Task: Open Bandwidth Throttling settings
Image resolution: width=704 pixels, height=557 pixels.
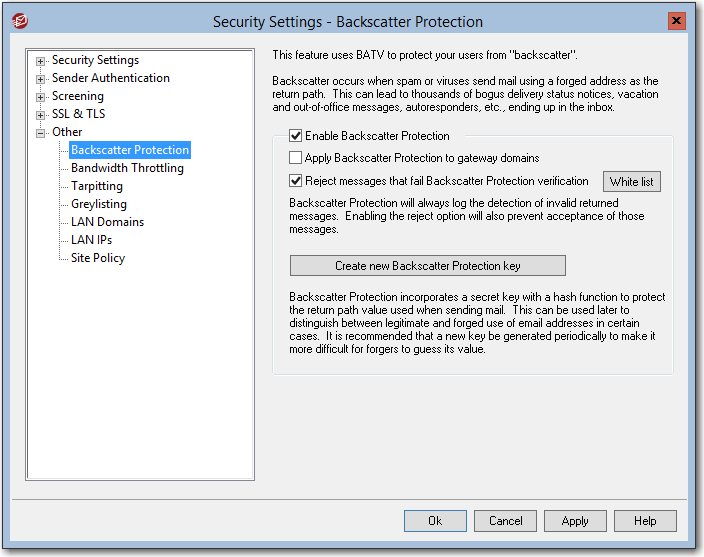Action: [x=127, y=168]
